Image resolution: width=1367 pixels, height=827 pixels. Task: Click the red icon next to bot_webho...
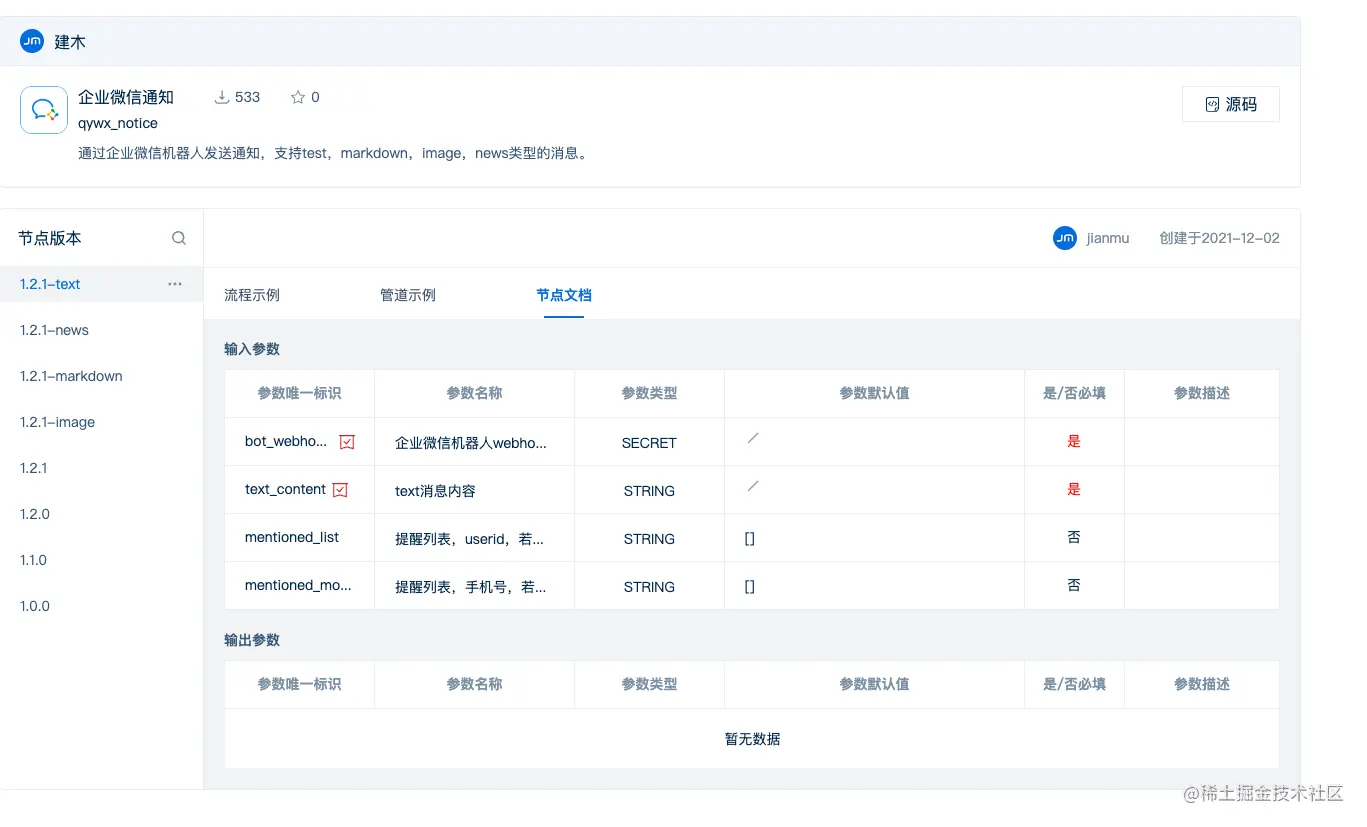coord(347,441)
